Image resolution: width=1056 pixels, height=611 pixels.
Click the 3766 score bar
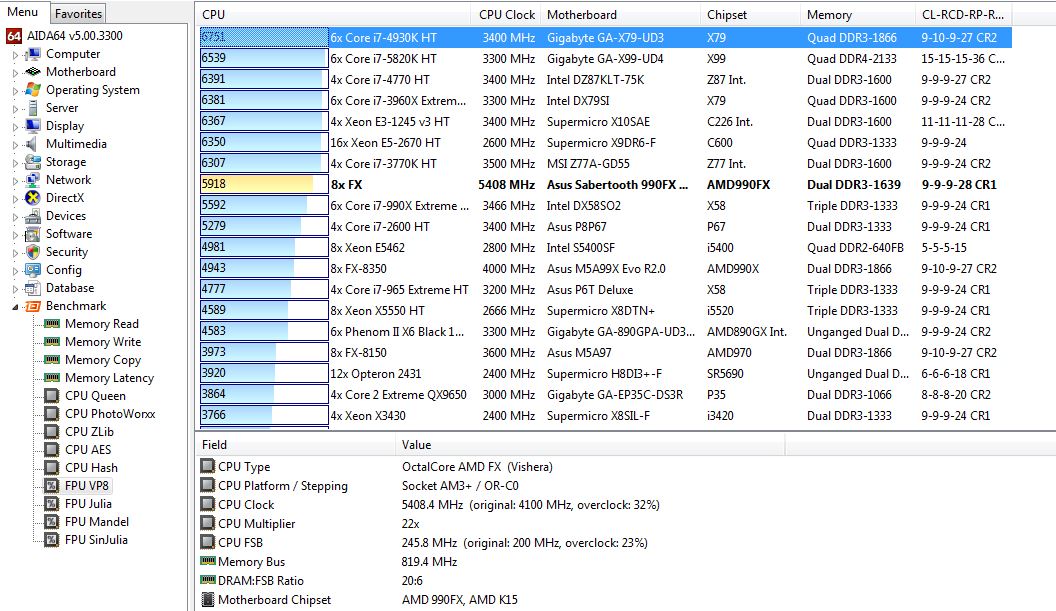pyautogui.click(x=264, y=415)
